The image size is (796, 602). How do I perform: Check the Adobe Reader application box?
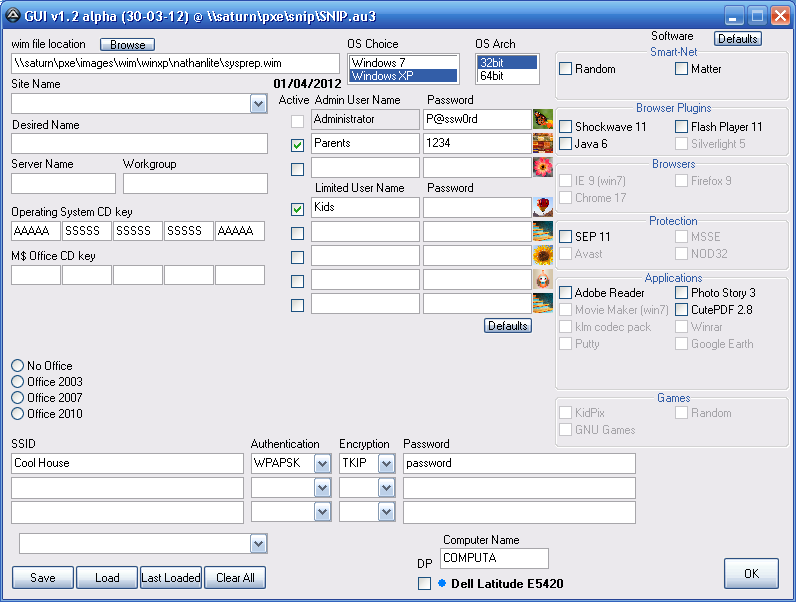pos(566,292)
